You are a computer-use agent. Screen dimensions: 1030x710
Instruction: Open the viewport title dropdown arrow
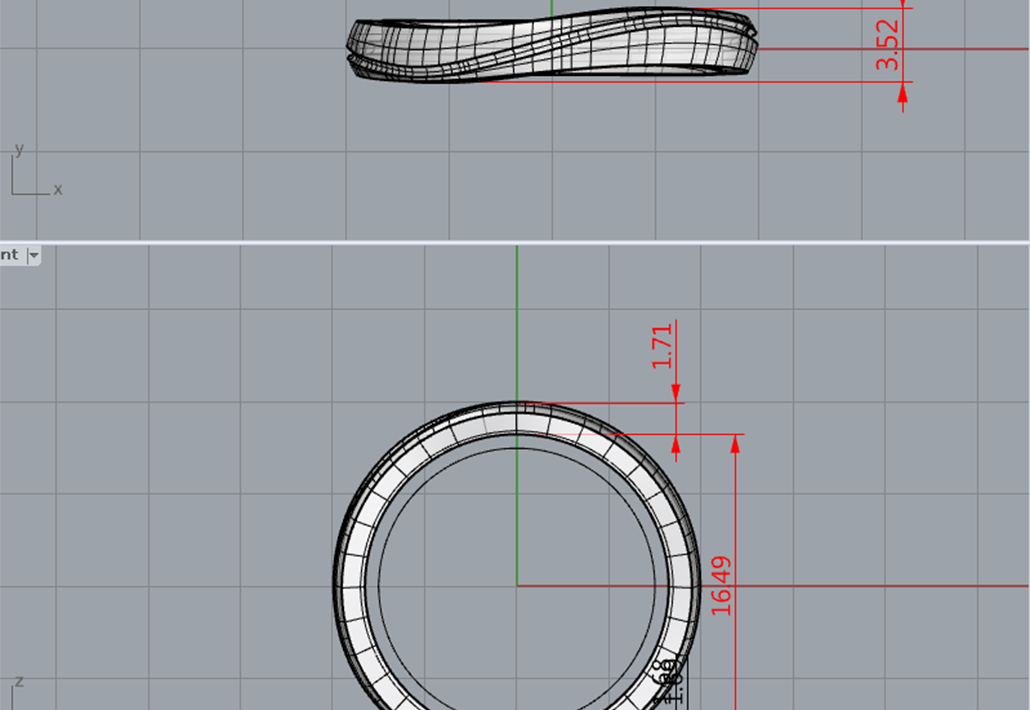pyautogui.click(x=34, y=256)
